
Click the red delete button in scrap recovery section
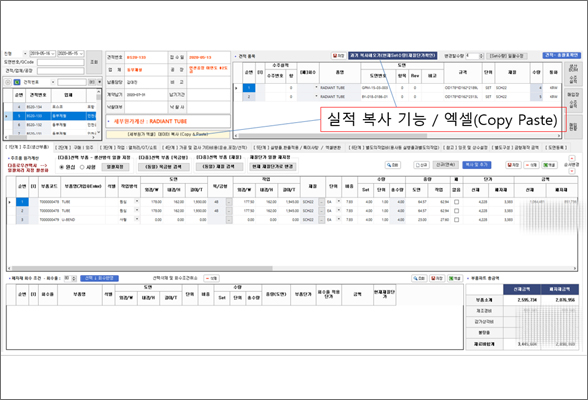pos(211,278)
